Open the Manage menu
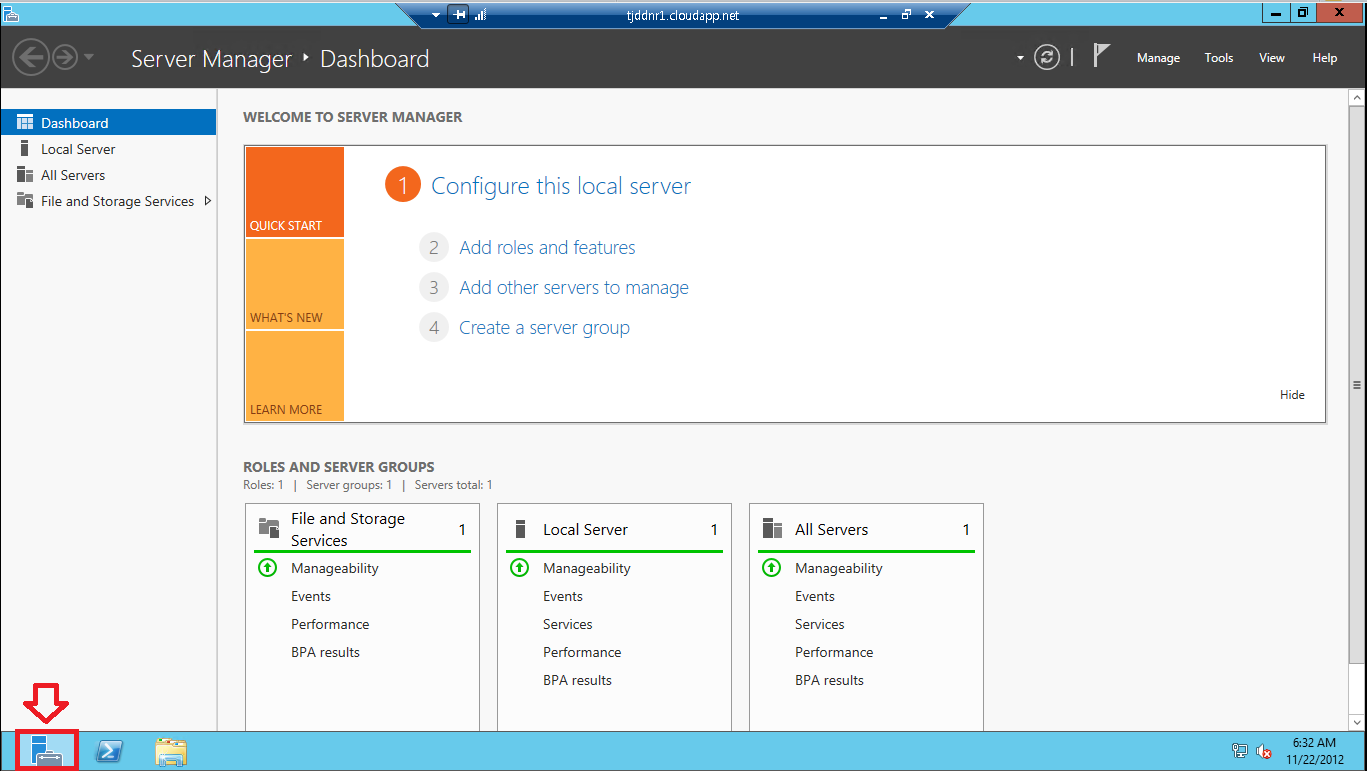The width and height of the screenshot is (1367, 771). 1158,58
